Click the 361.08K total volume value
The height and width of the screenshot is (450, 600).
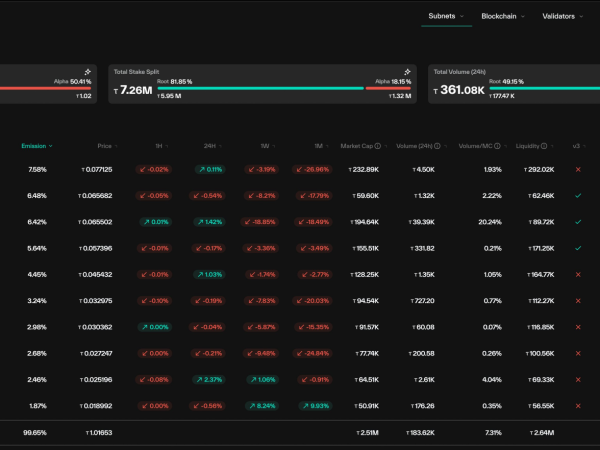459,90
